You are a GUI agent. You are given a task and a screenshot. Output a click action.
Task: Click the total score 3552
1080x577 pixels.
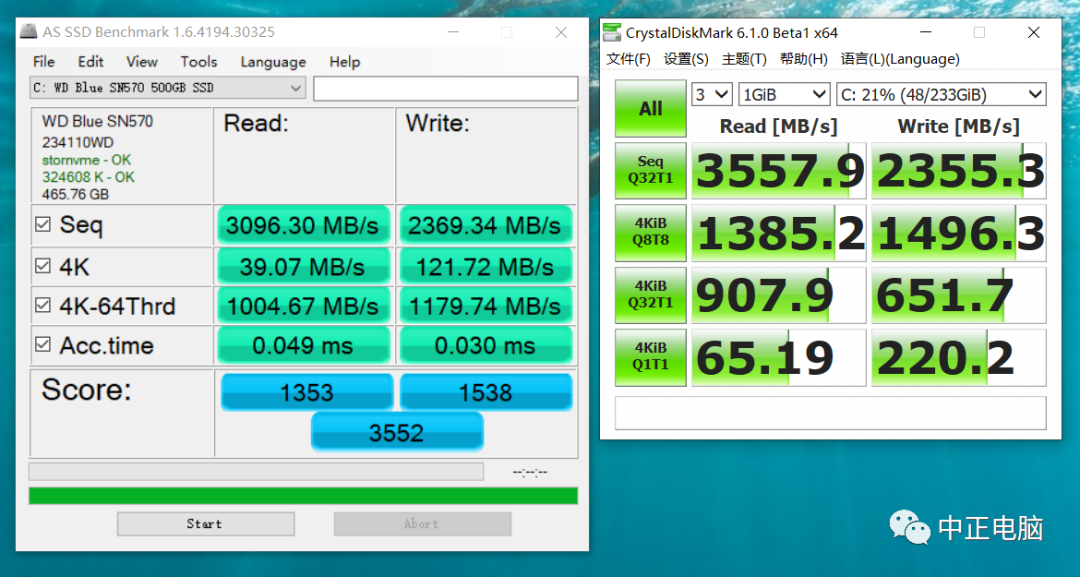(397, 432)
